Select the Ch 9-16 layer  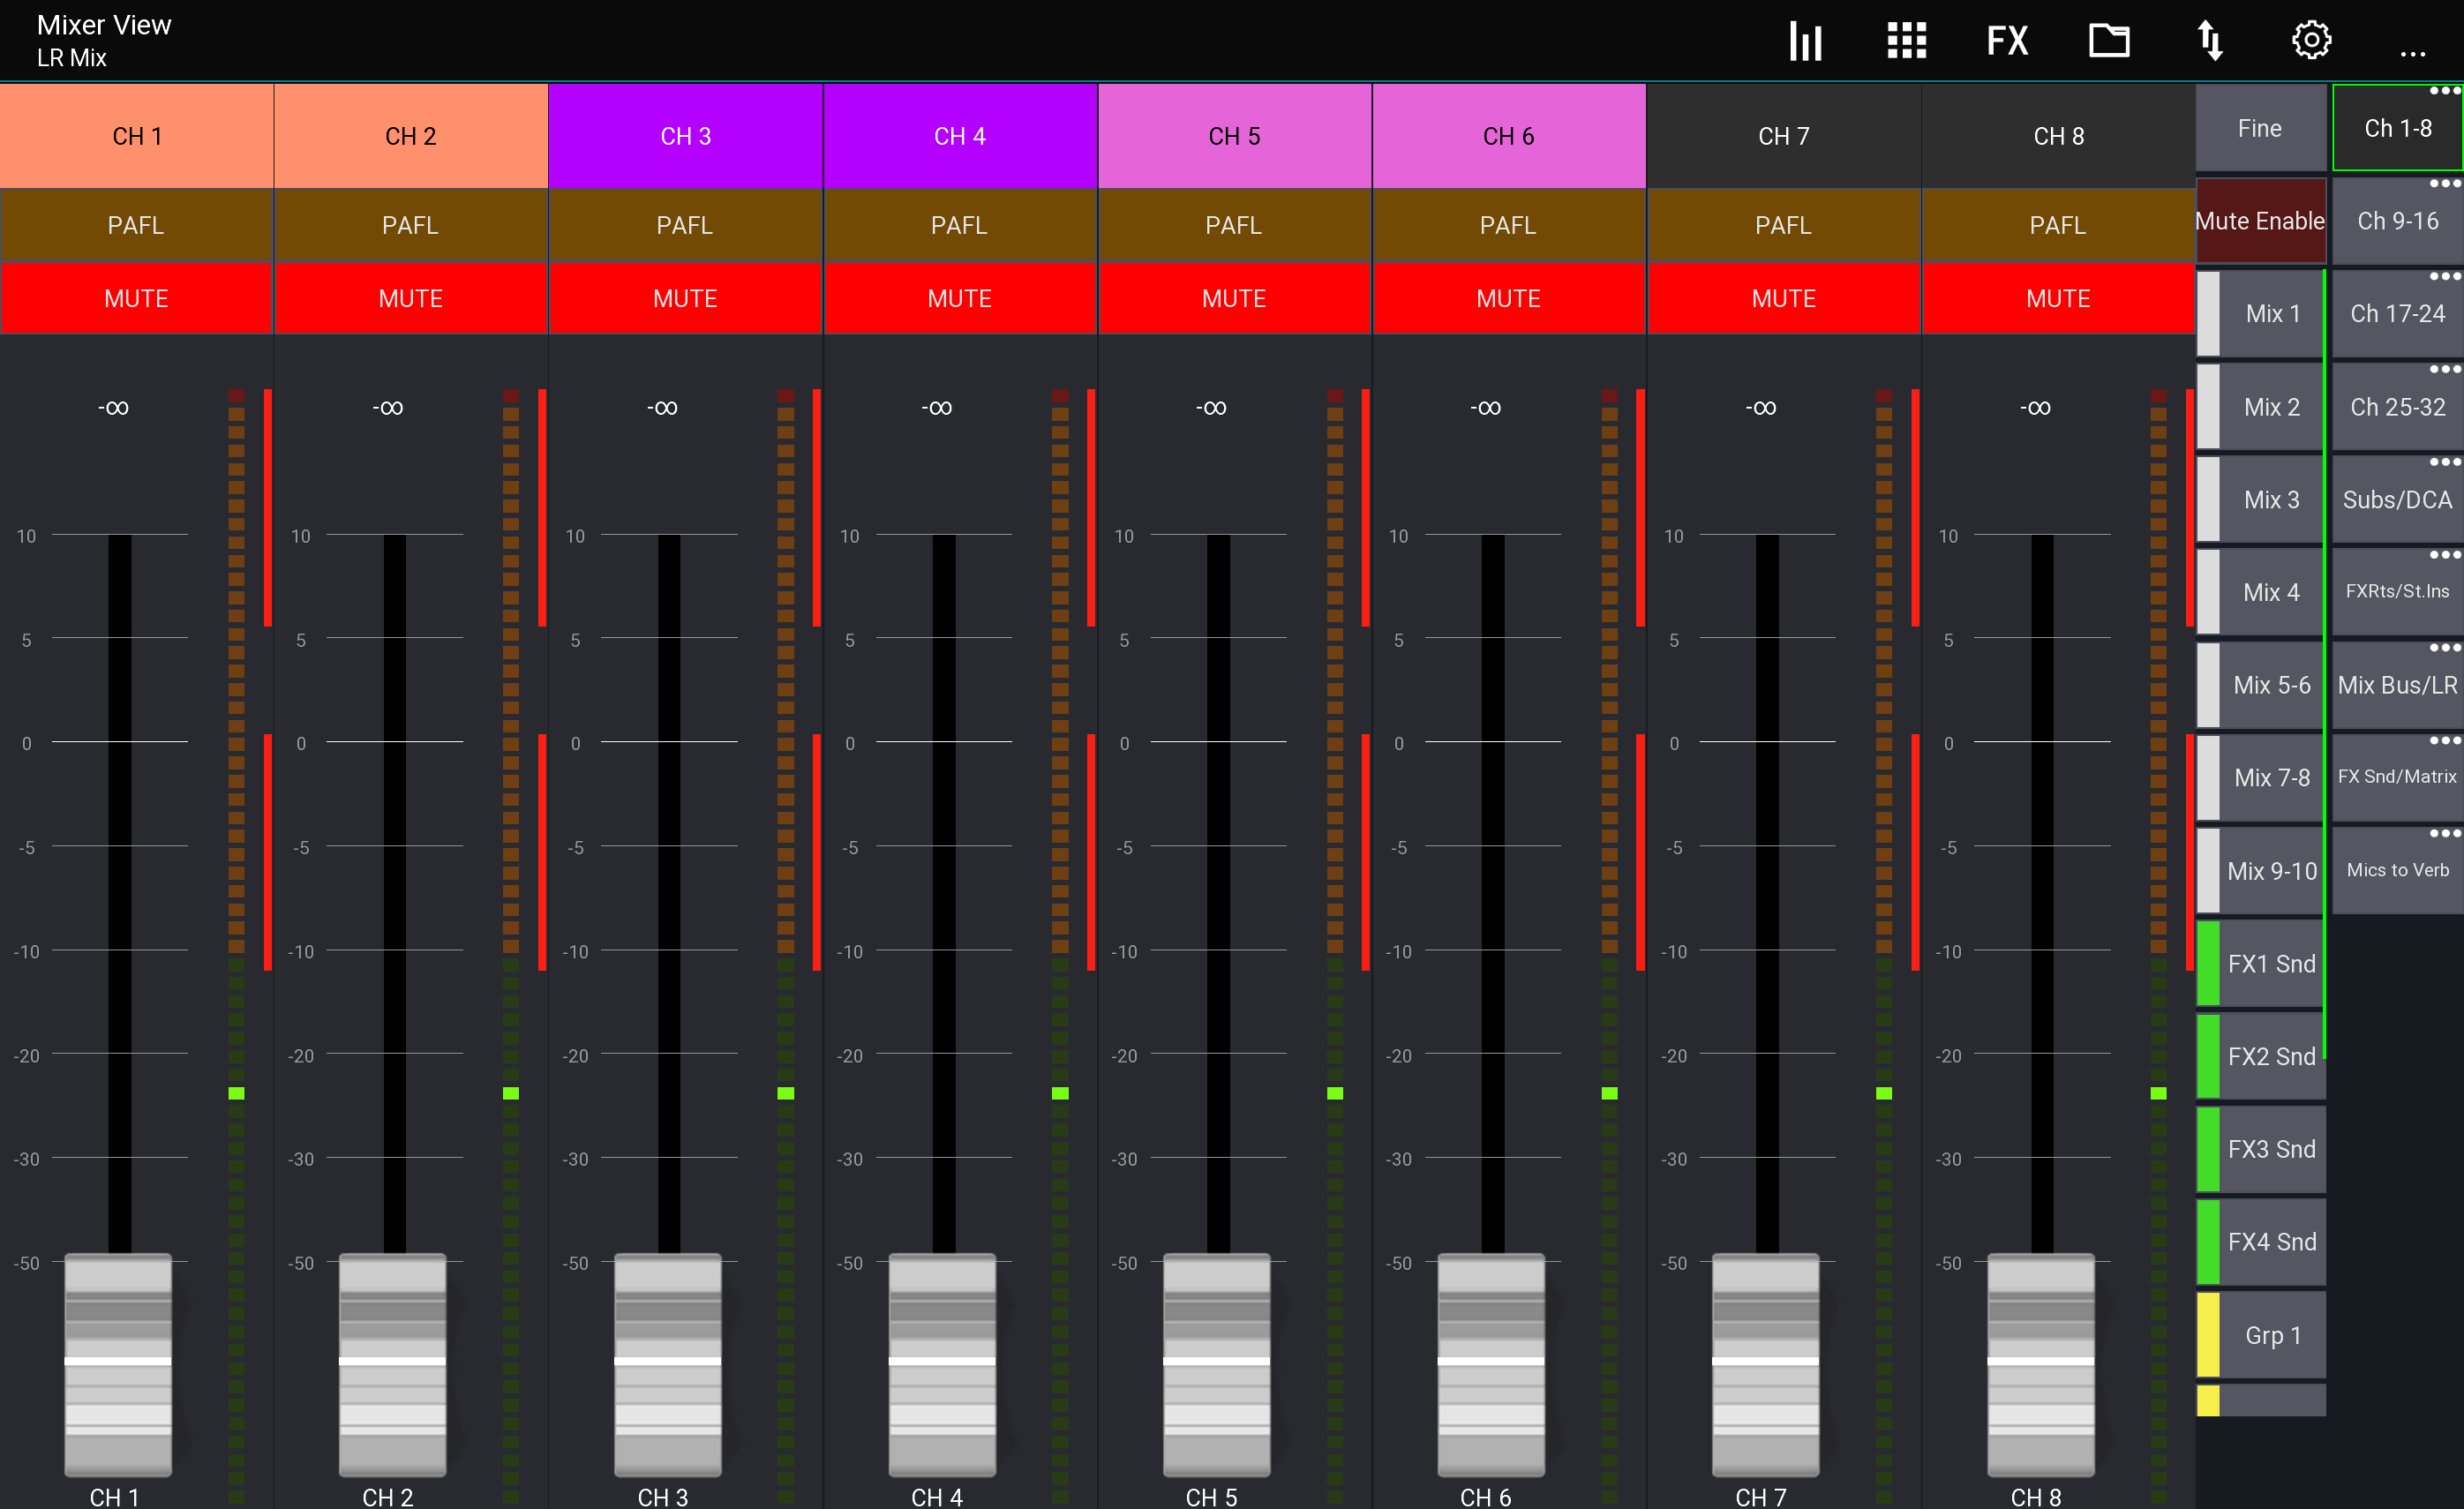pos(2398,221)
